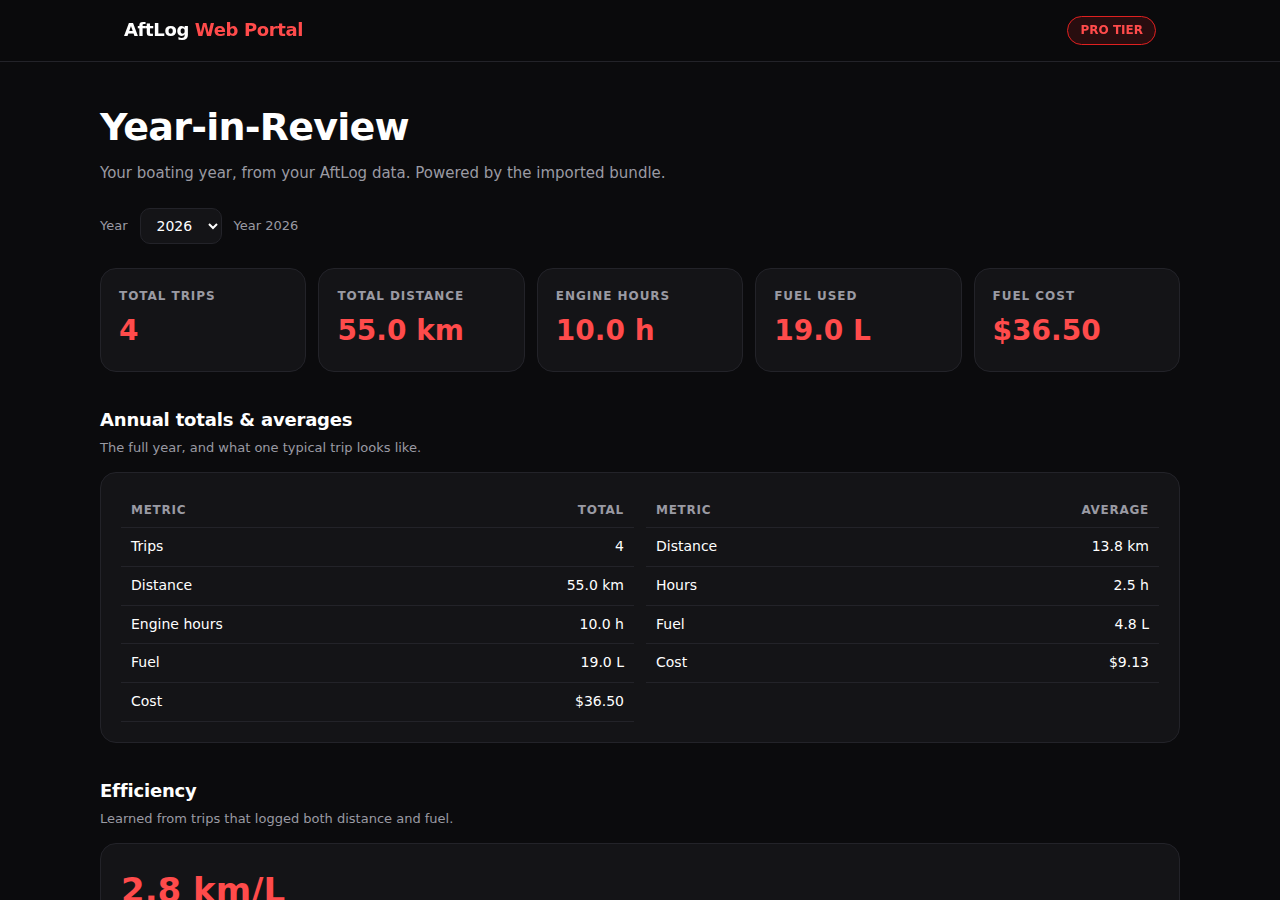This screenshot has height=900, width=1280.
Task: Click the trips total value '4' in table
Action: [619, 546]
